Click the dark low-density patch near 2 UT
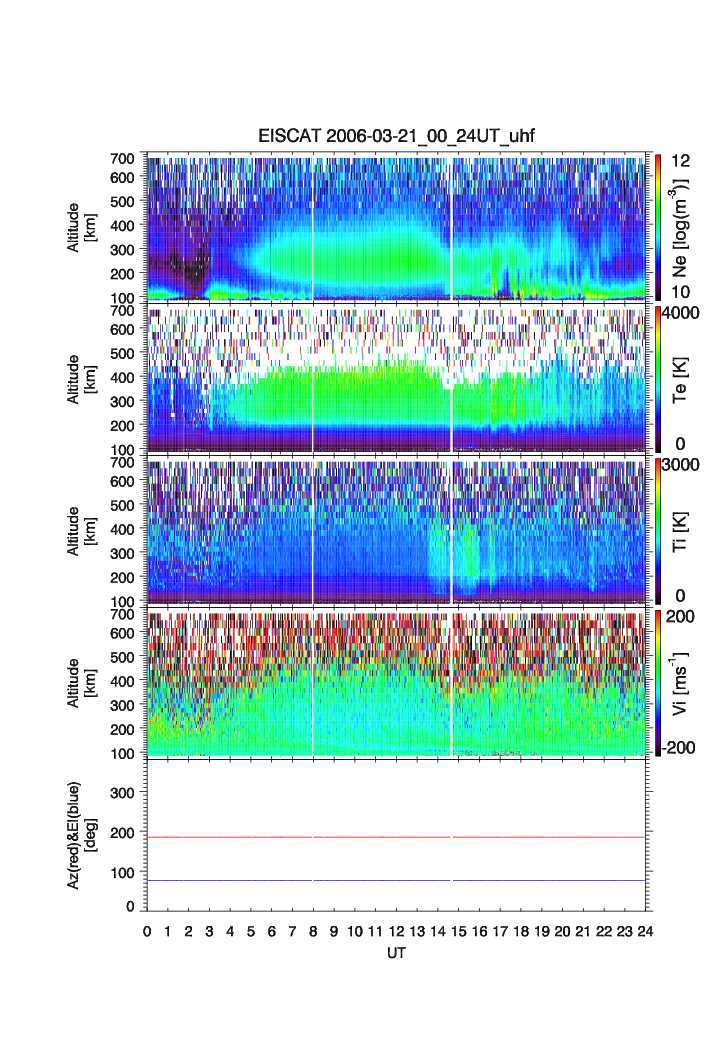Screen dimensions: 708x1063 (189, 265)
